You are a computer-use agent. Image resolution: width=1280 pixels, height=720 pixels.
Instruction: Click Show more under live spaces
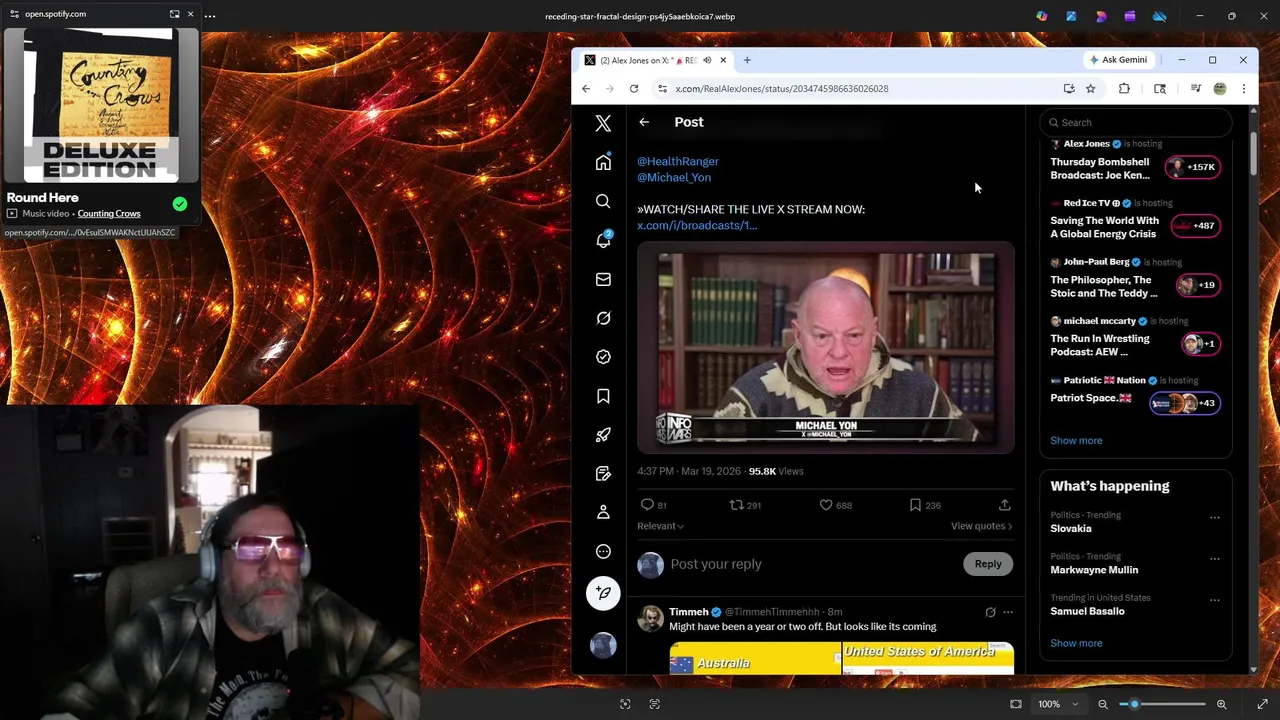tap(1076, 440)
